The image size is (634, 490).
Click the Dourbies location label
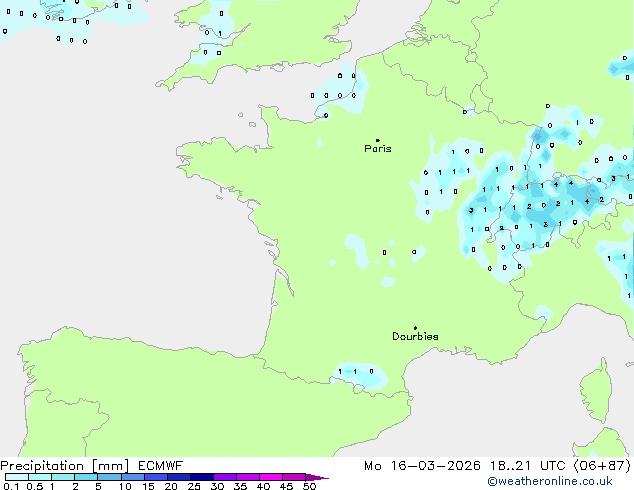pyautogui.click(x=415, y=337)
